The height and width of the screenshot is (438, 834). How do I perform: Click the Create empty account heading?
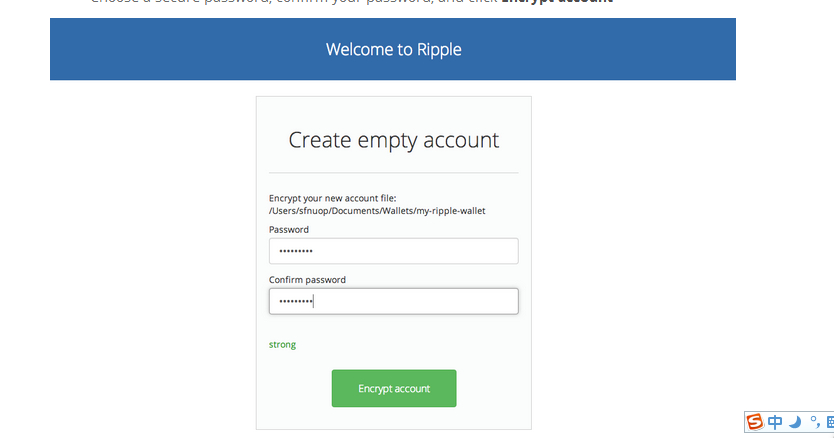(x=394, y=140)
